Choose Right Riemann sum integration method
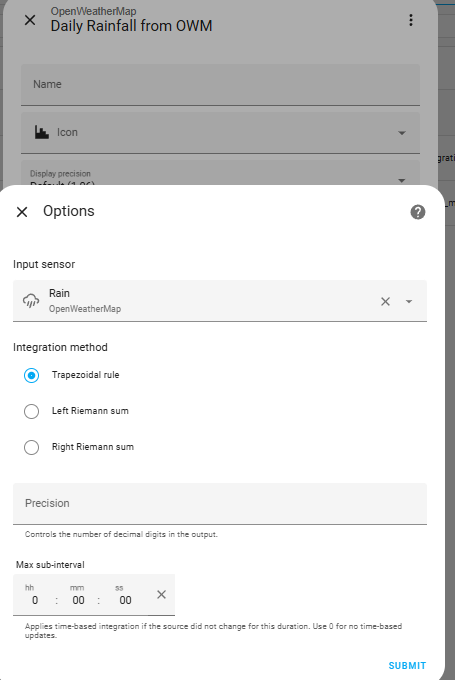Image resolution: width=455 pixels, height=680 pixels. [31, 447]
